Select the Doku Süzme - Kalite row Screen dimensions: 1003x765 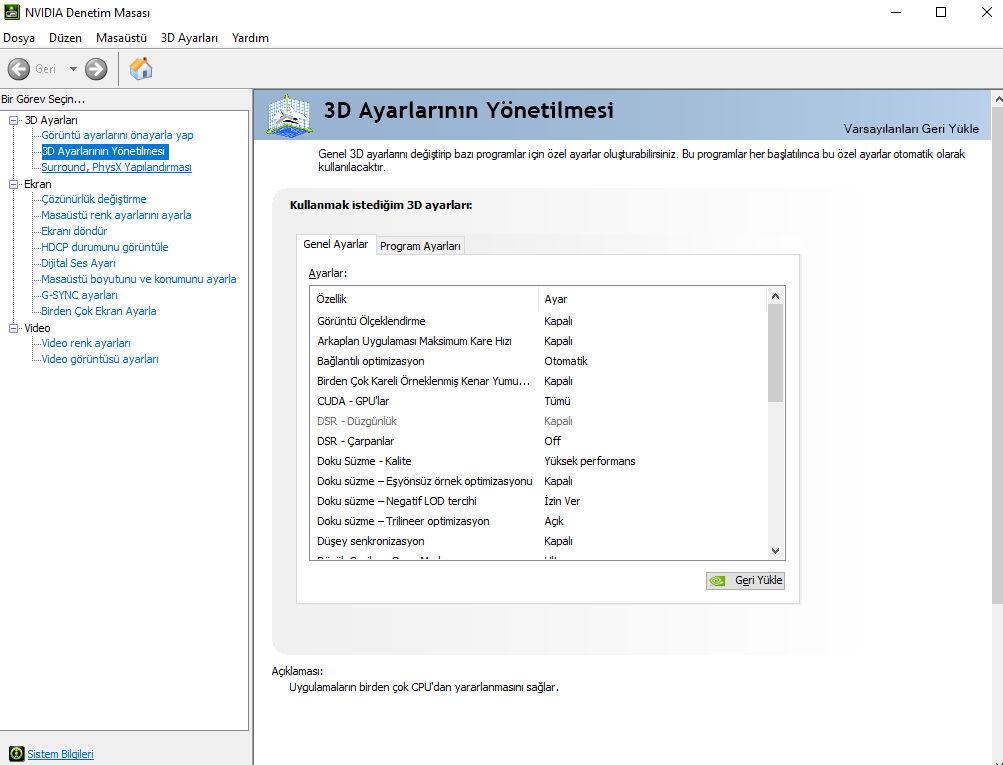tap(537, 461)
